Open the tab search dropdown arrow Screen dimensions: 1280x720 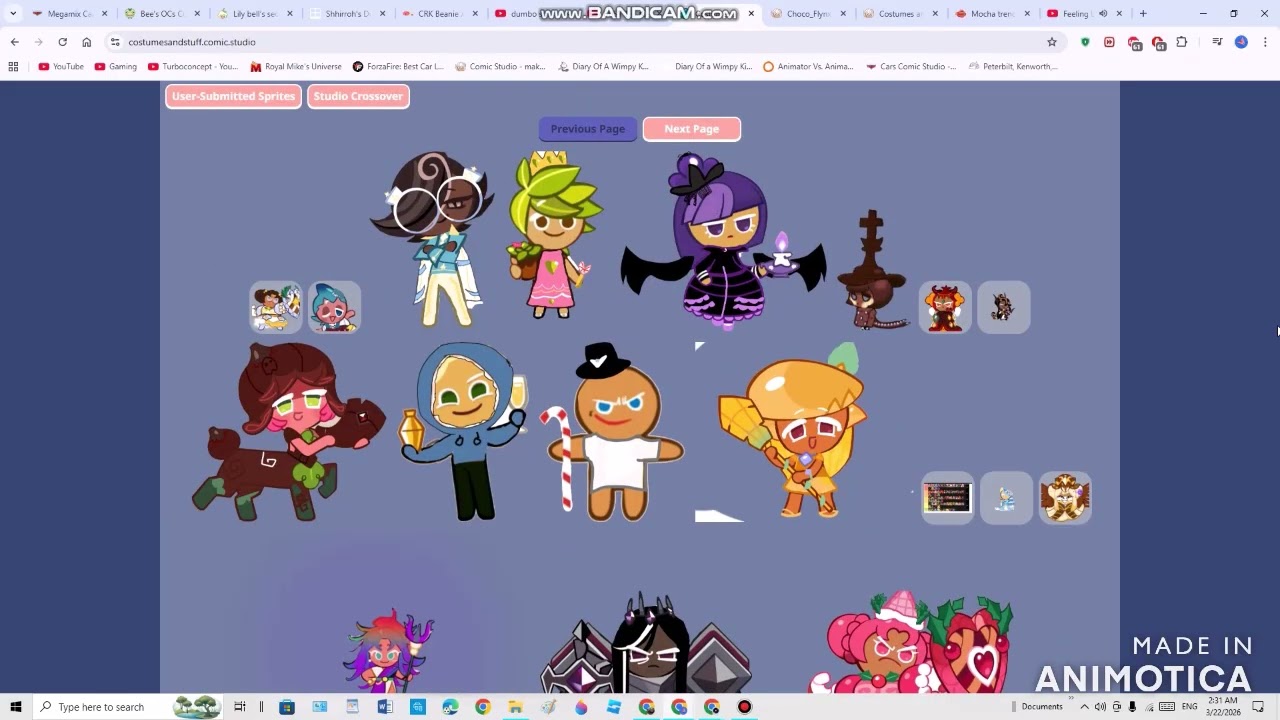pyautogui.click(x=13, y=14)
